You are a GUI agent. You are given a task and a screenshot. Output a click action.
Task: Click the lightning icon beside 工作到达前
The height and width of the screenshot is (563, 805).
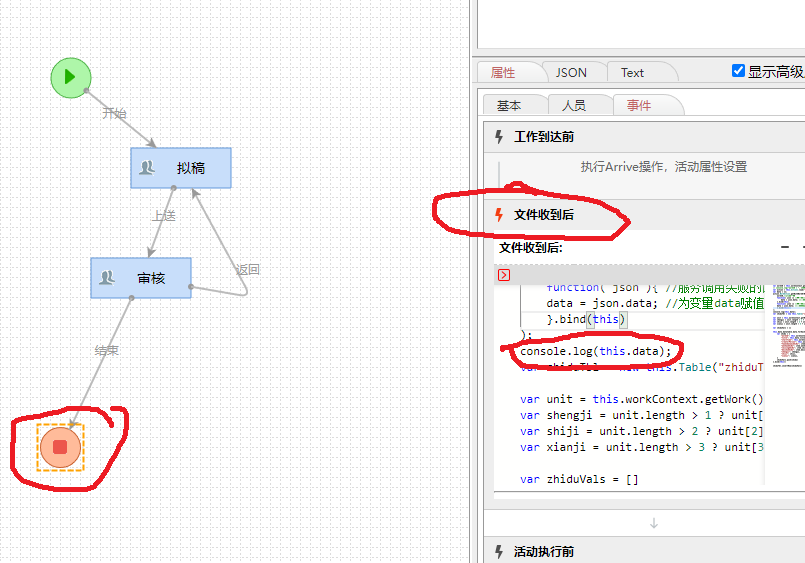[x=499, y=137]
